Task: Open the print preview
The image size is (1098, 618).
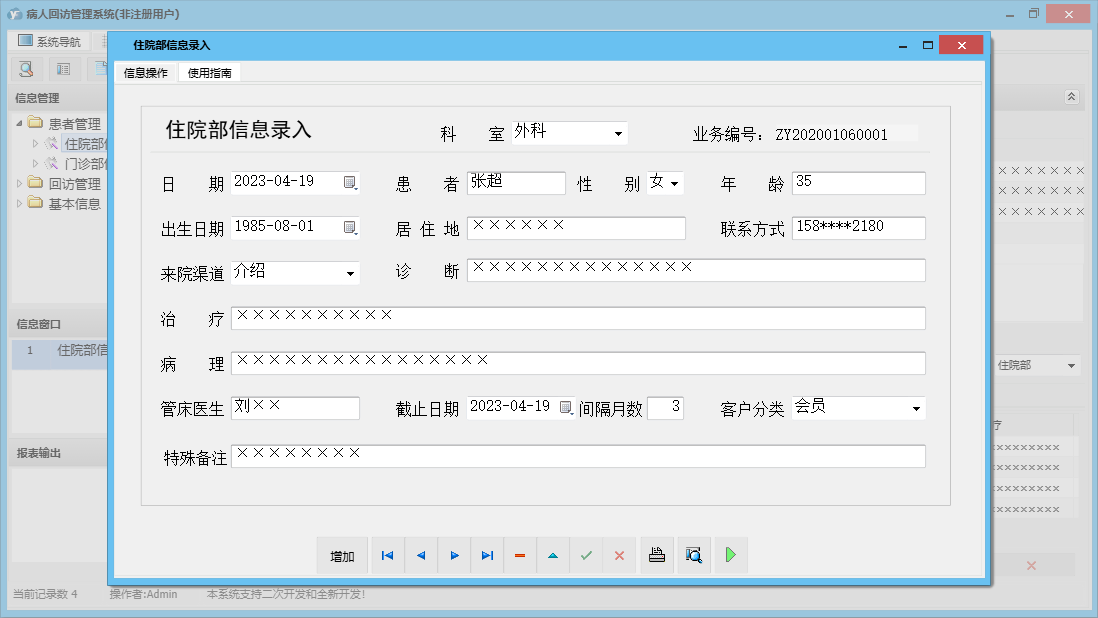Action: pos(694,555)
